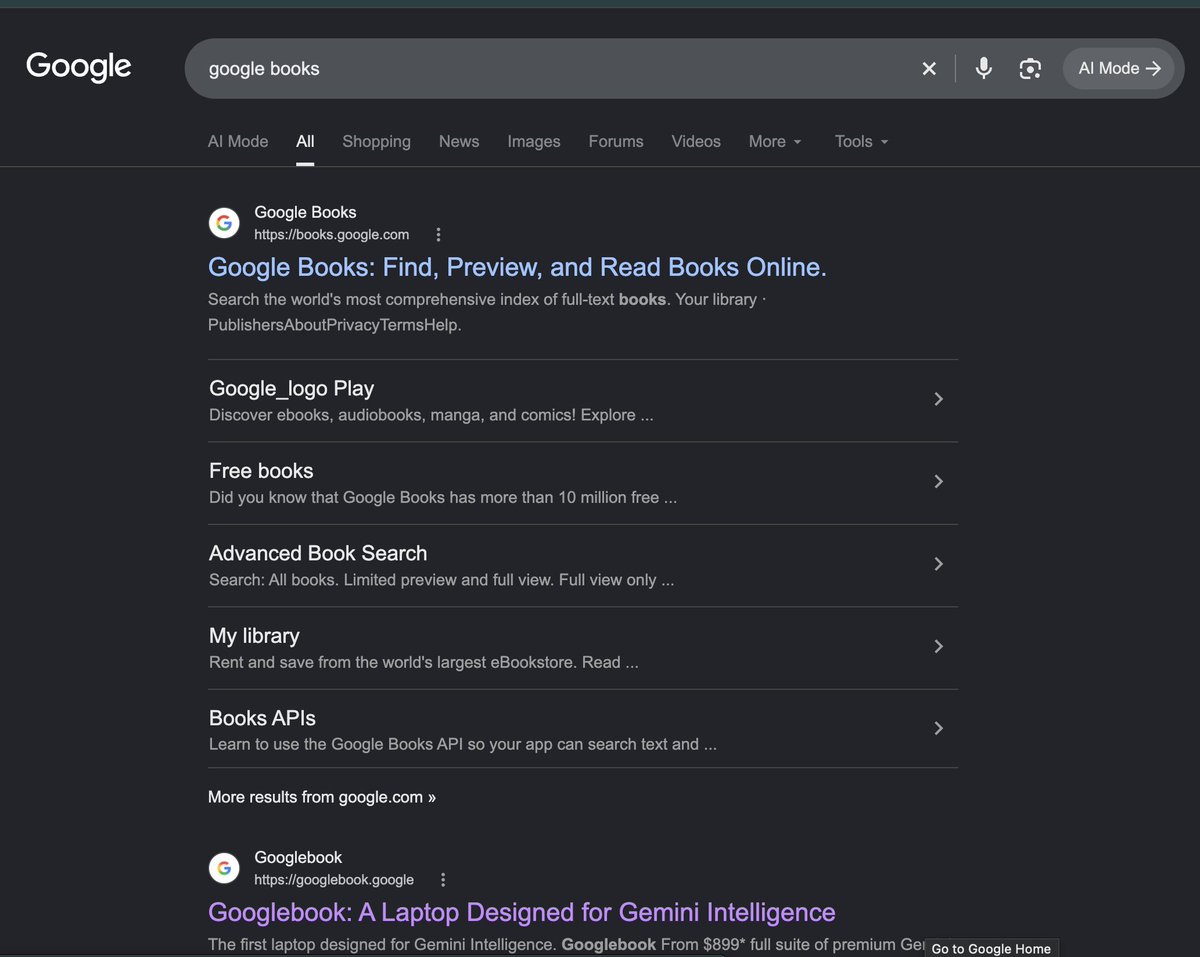Expand the Google_logo Play sitelink chevron
The width and height of the screenshot is (1200, 957).
click(x=938, y=399)
